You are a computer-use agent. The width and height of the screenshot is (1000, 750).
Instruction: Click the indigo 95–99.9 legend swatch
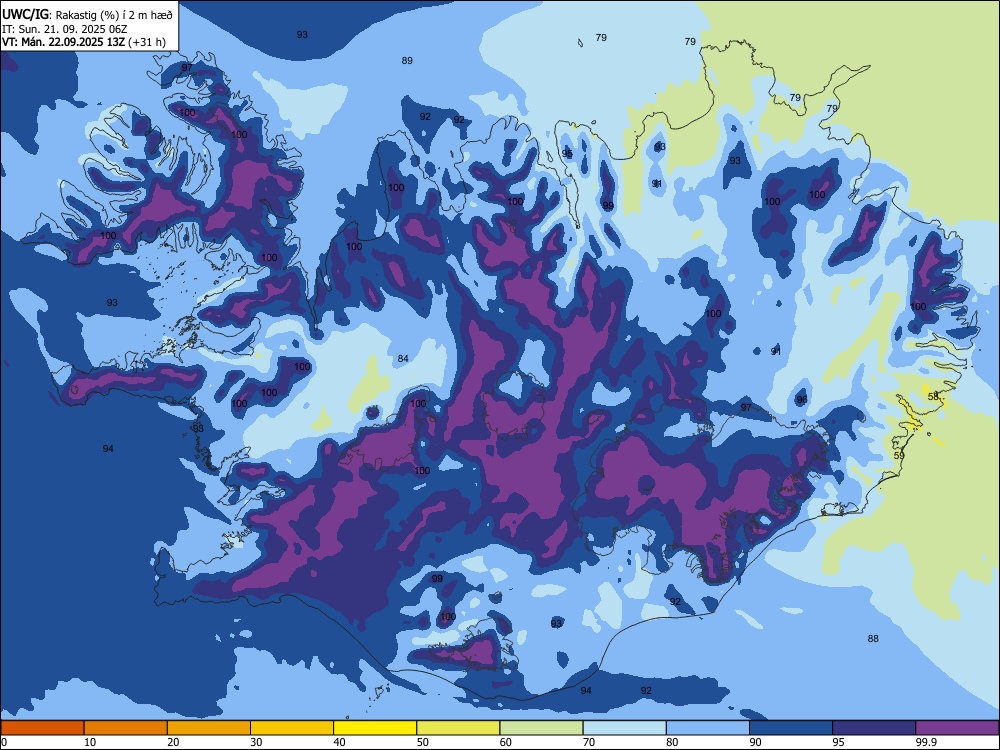[x=874, y=728]
